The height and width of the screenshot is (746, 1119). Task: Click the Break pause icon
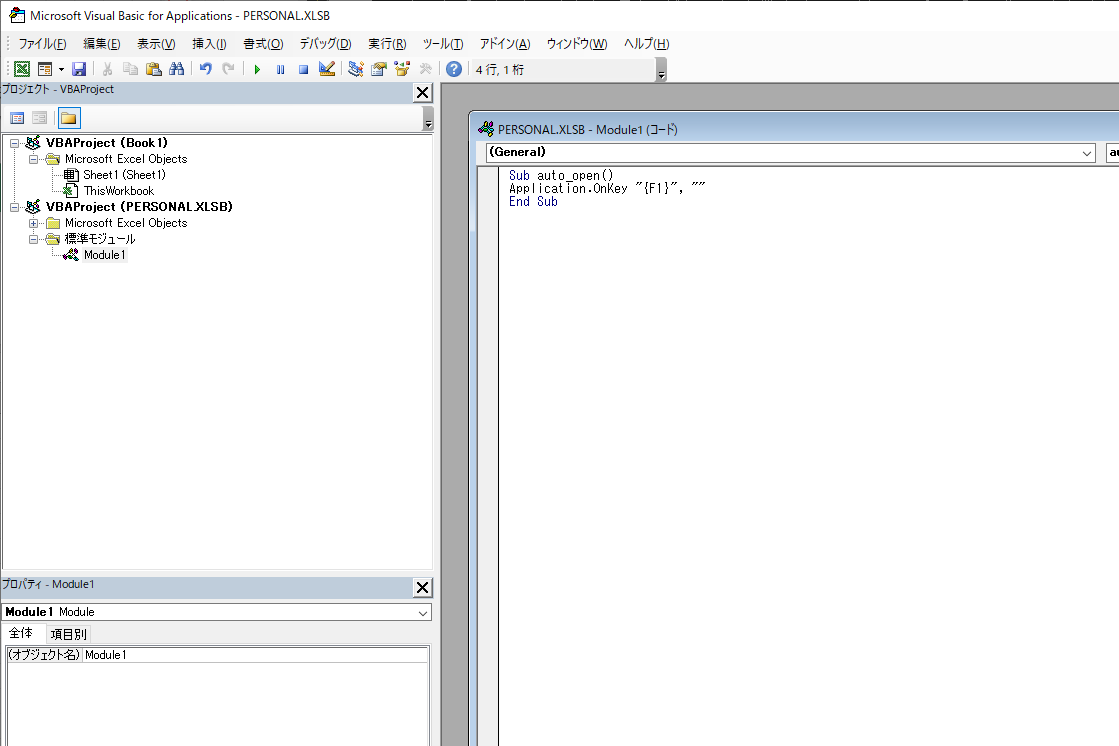[280, 69]
